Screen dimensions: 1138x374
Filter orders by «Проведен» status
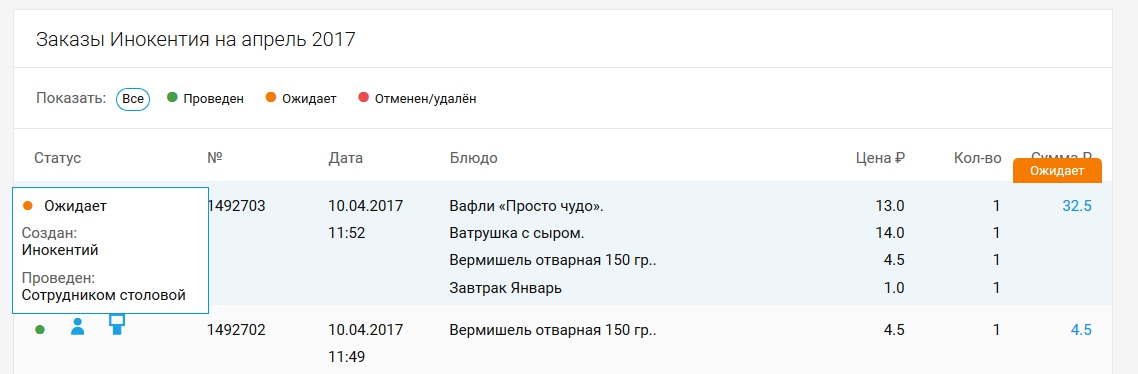pos(205,98)
